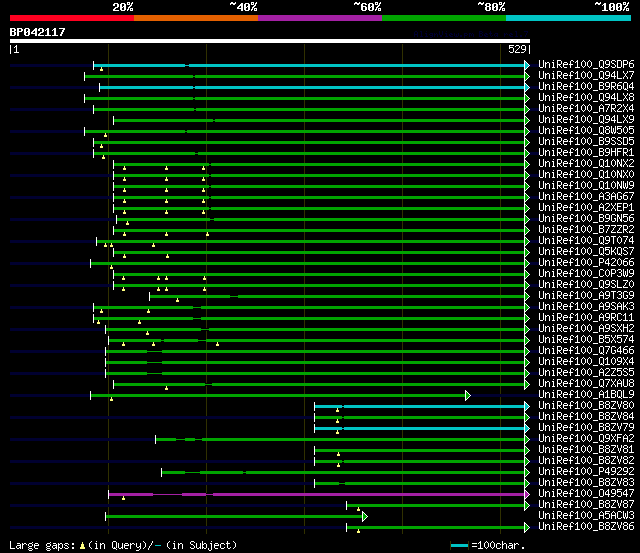
Task: Click the UniRef100_A2XEP1 label
Action: pos(586,208)
